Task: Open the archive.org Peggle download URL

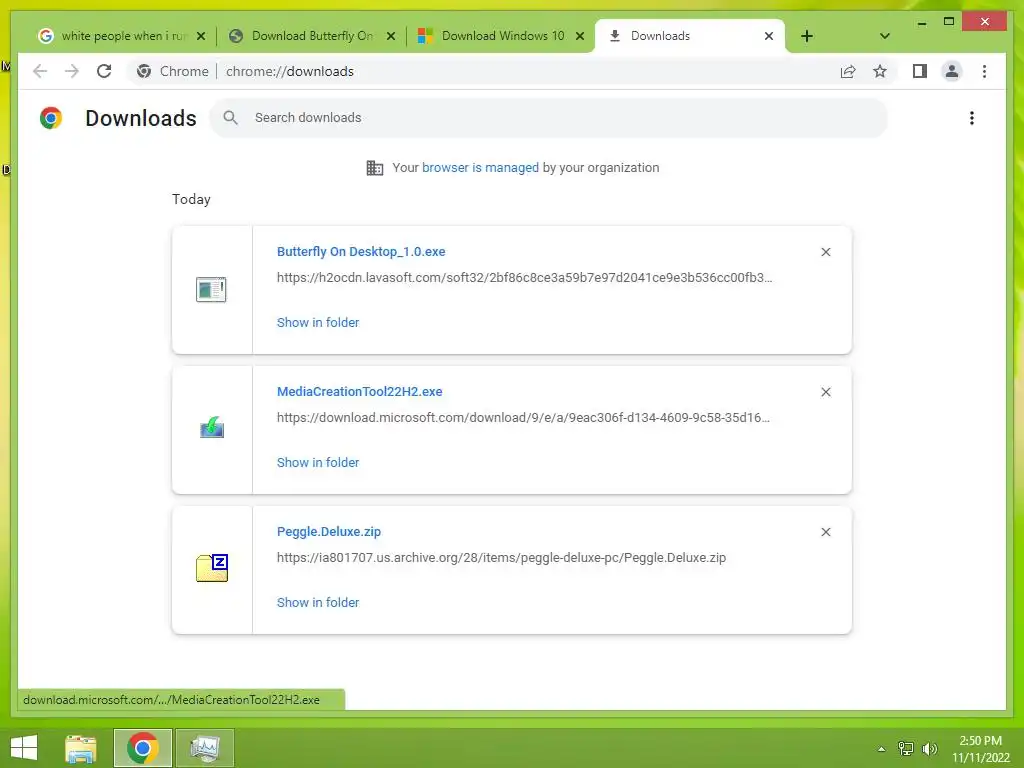Action: 501,558
